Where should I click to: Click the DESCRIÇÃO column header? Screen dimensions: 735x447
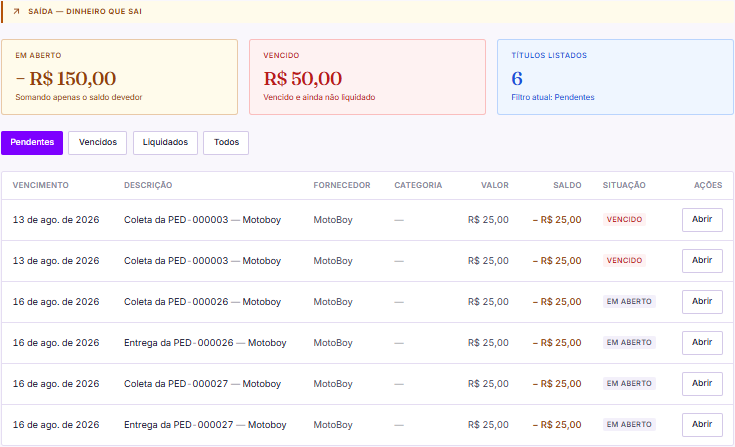pos(148,185)
